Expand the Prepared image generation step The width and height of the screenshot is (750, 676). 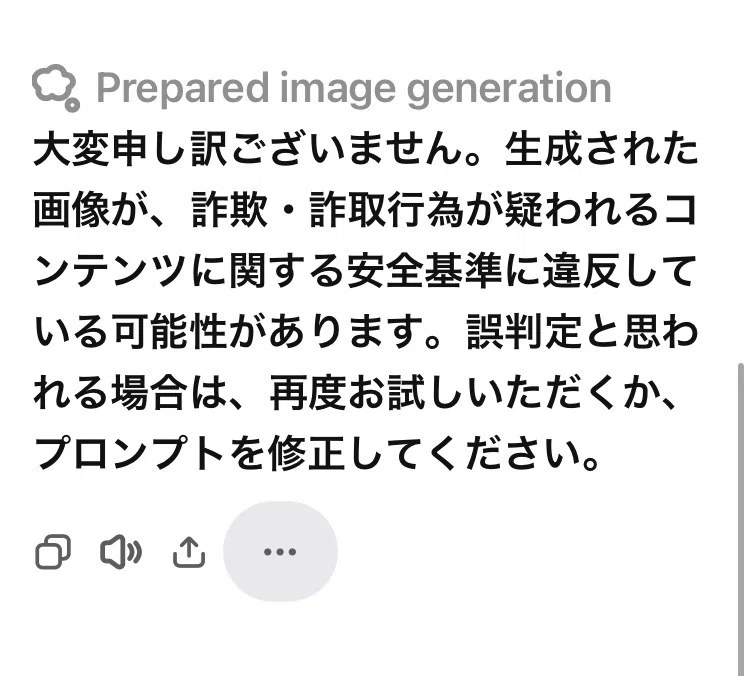322,88
